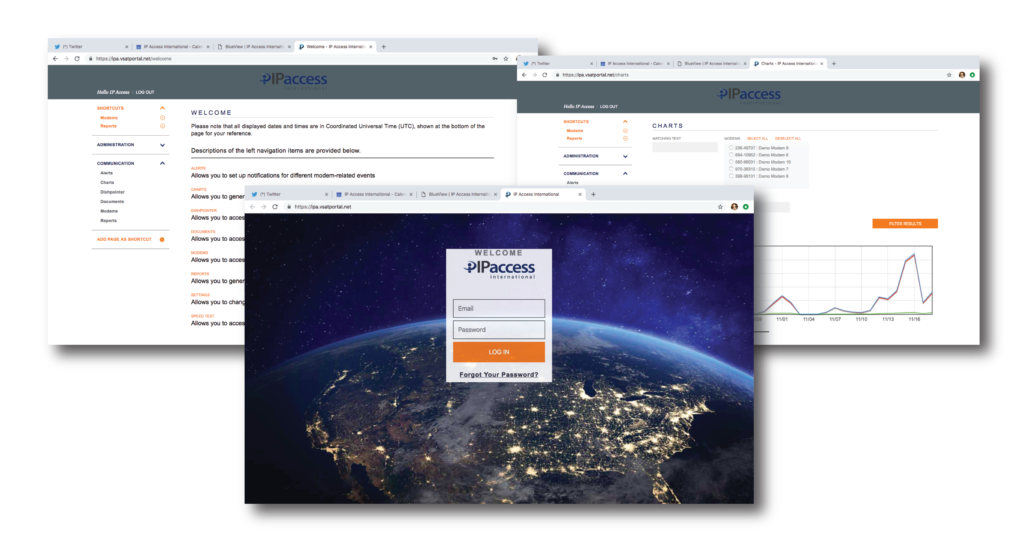
Task: Click FILTER RESULTS button in Charts
Action: (904, 223)
